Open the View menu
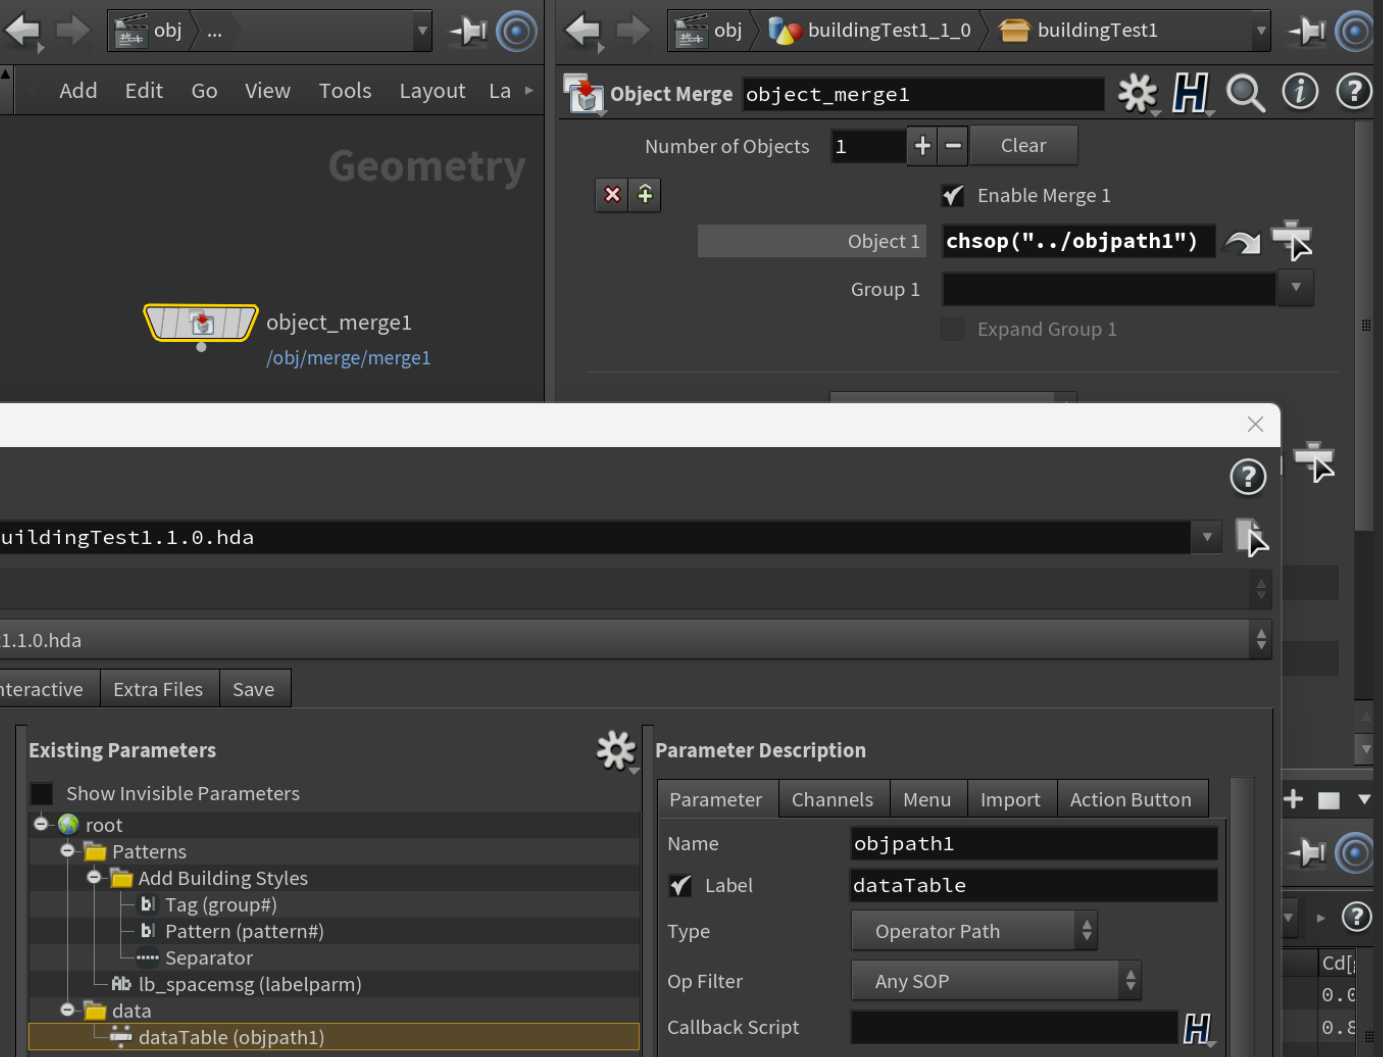1383x1057 pixels. tap(267, 91)
